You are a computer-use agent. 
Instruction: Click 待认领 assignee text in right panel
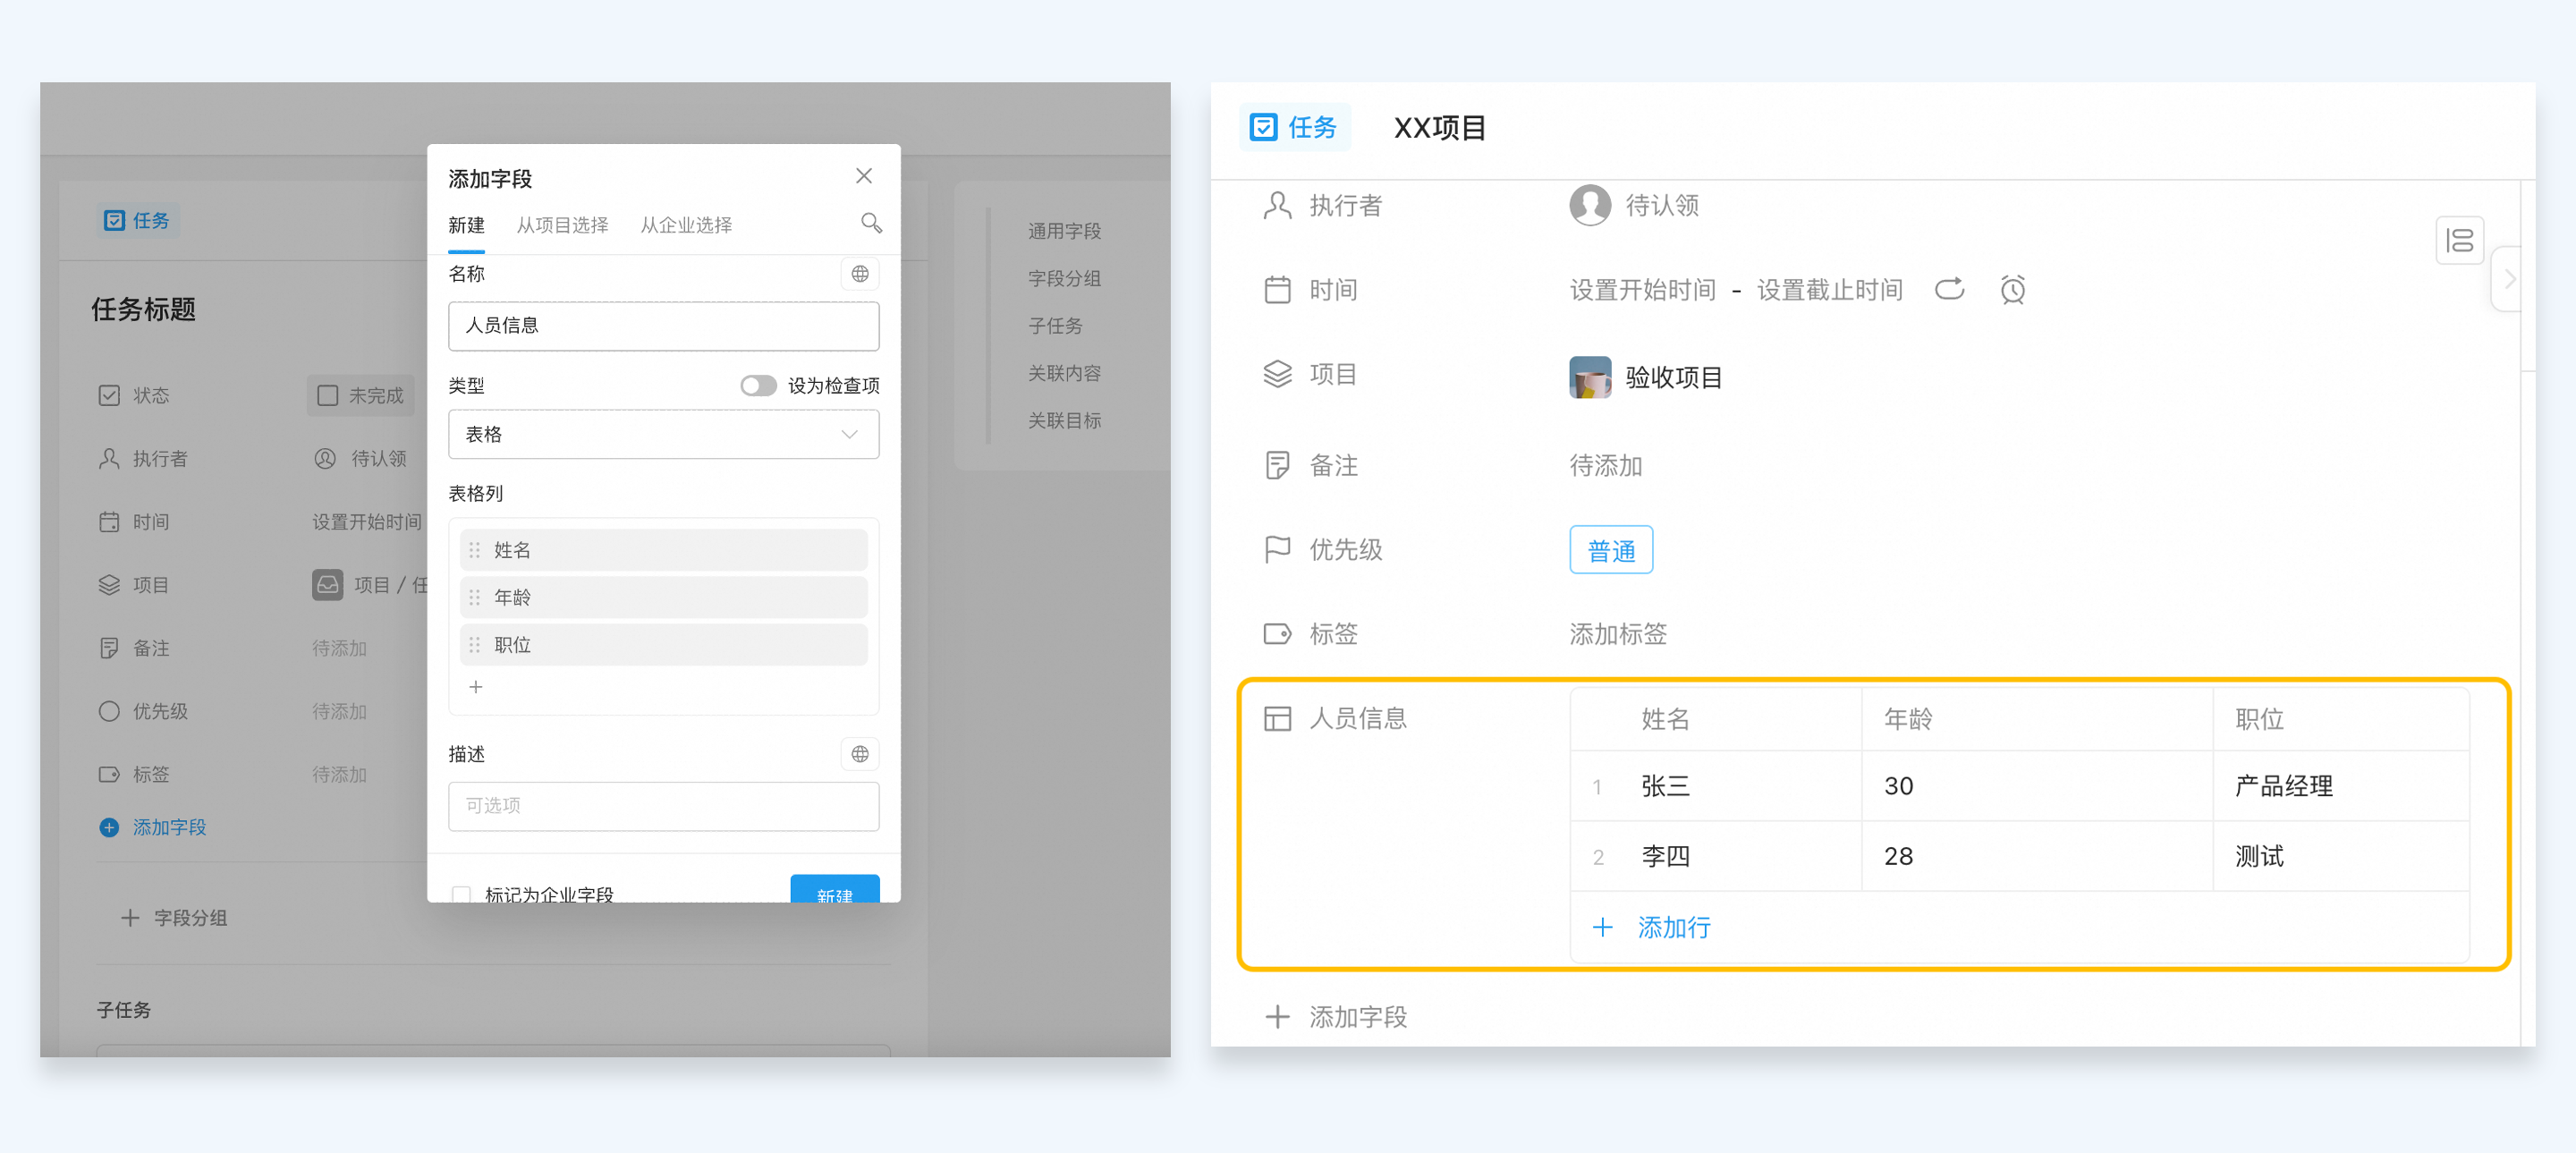[1662, 206]
